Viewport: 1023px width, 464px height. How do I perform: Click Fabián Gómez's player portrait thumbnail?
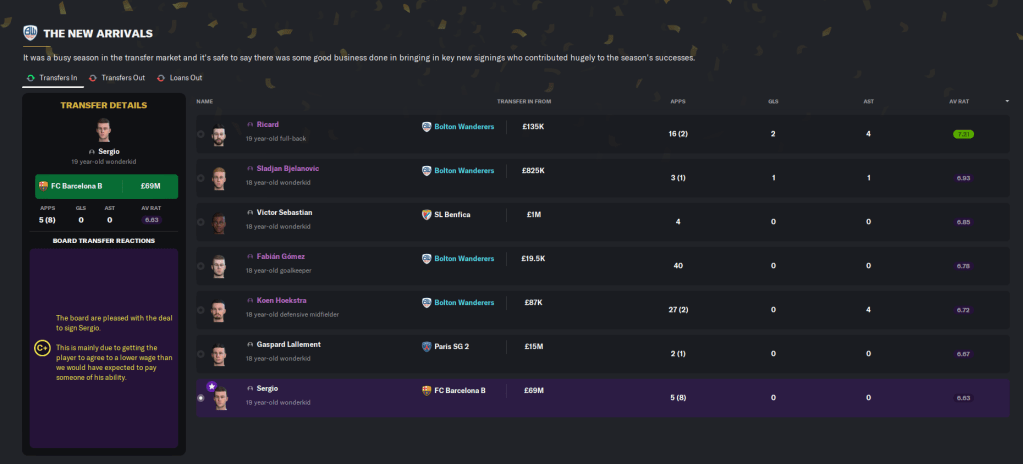click(220, 265)
